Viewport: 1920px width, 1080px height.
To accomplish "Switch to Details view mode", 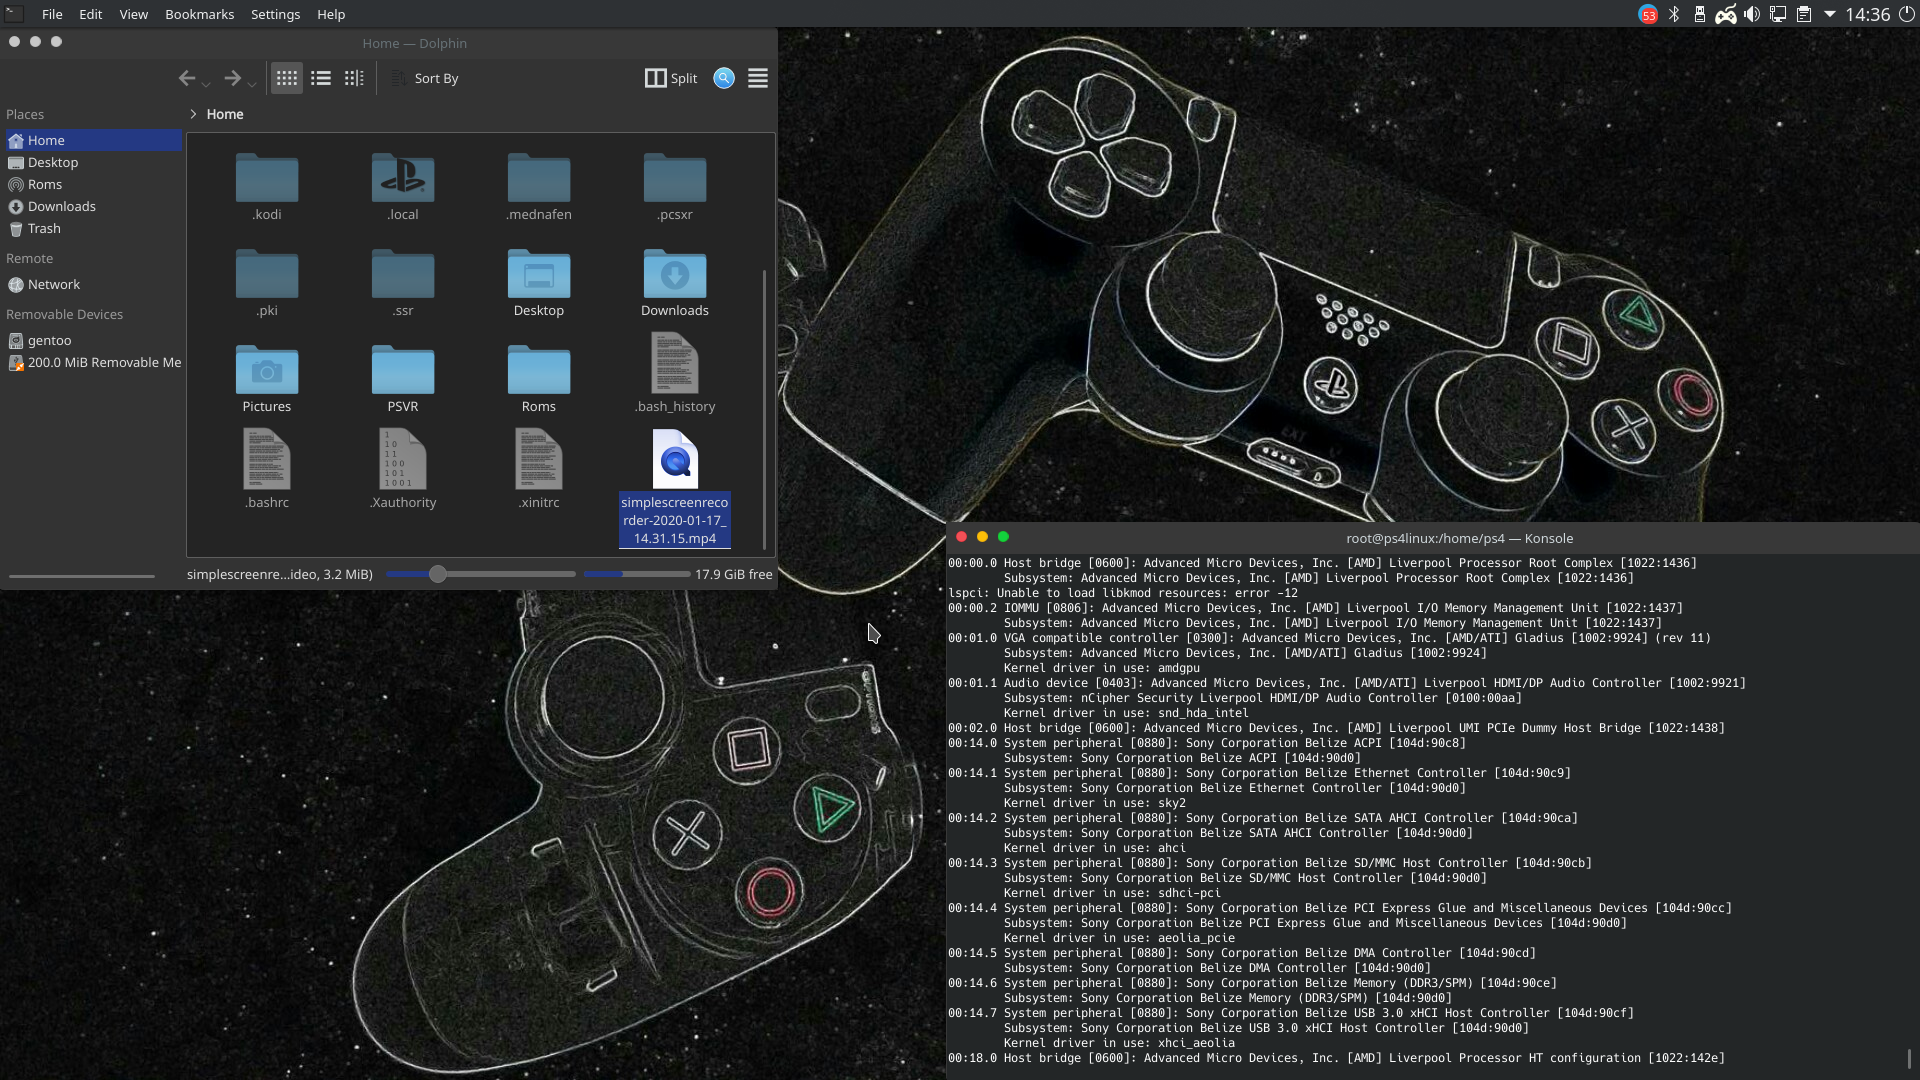I will coord(354,78).
